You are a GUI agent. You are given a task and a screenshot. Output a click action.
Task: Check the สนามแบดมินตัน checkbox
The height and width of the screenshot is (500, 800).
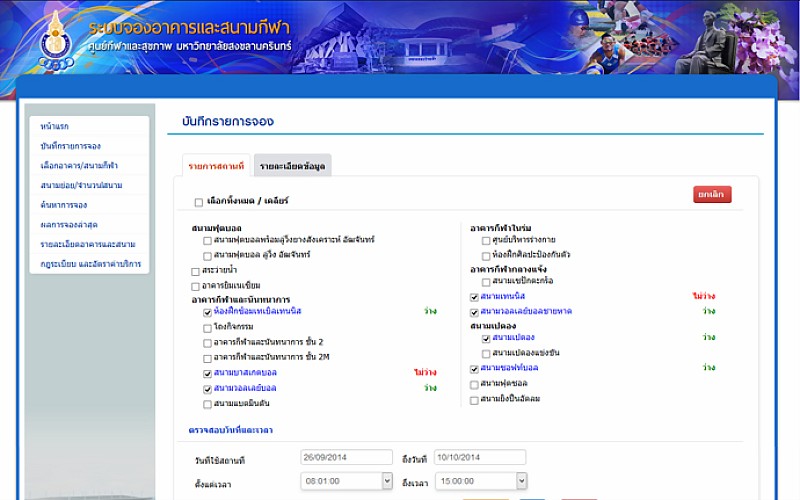(207, 405)
